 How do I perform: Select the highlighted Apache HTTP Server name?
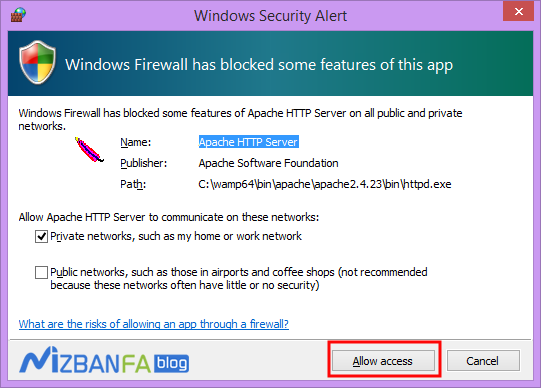[x=248, y=142]
